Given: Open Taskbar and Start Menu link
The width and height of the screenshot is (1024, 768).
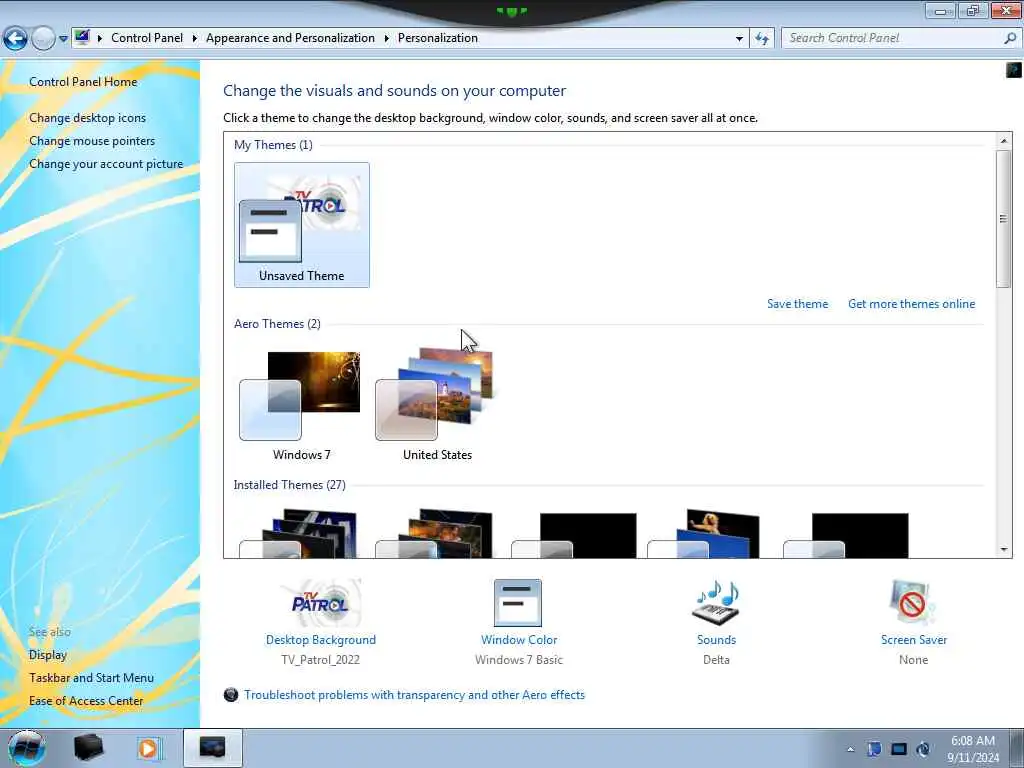Looking at the screenshot, I should click(91, 678).
